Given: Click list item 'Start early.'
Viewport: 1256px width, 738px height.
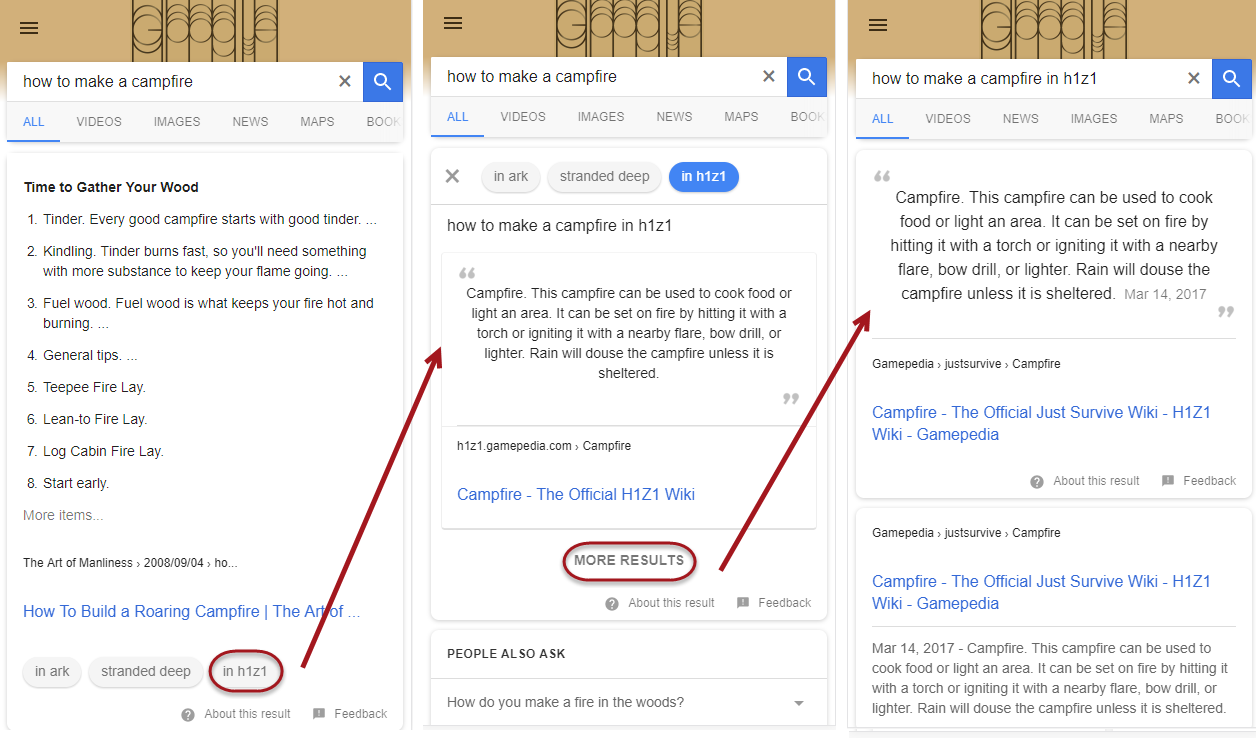Looking at the screenshot, I should point(76,484).
